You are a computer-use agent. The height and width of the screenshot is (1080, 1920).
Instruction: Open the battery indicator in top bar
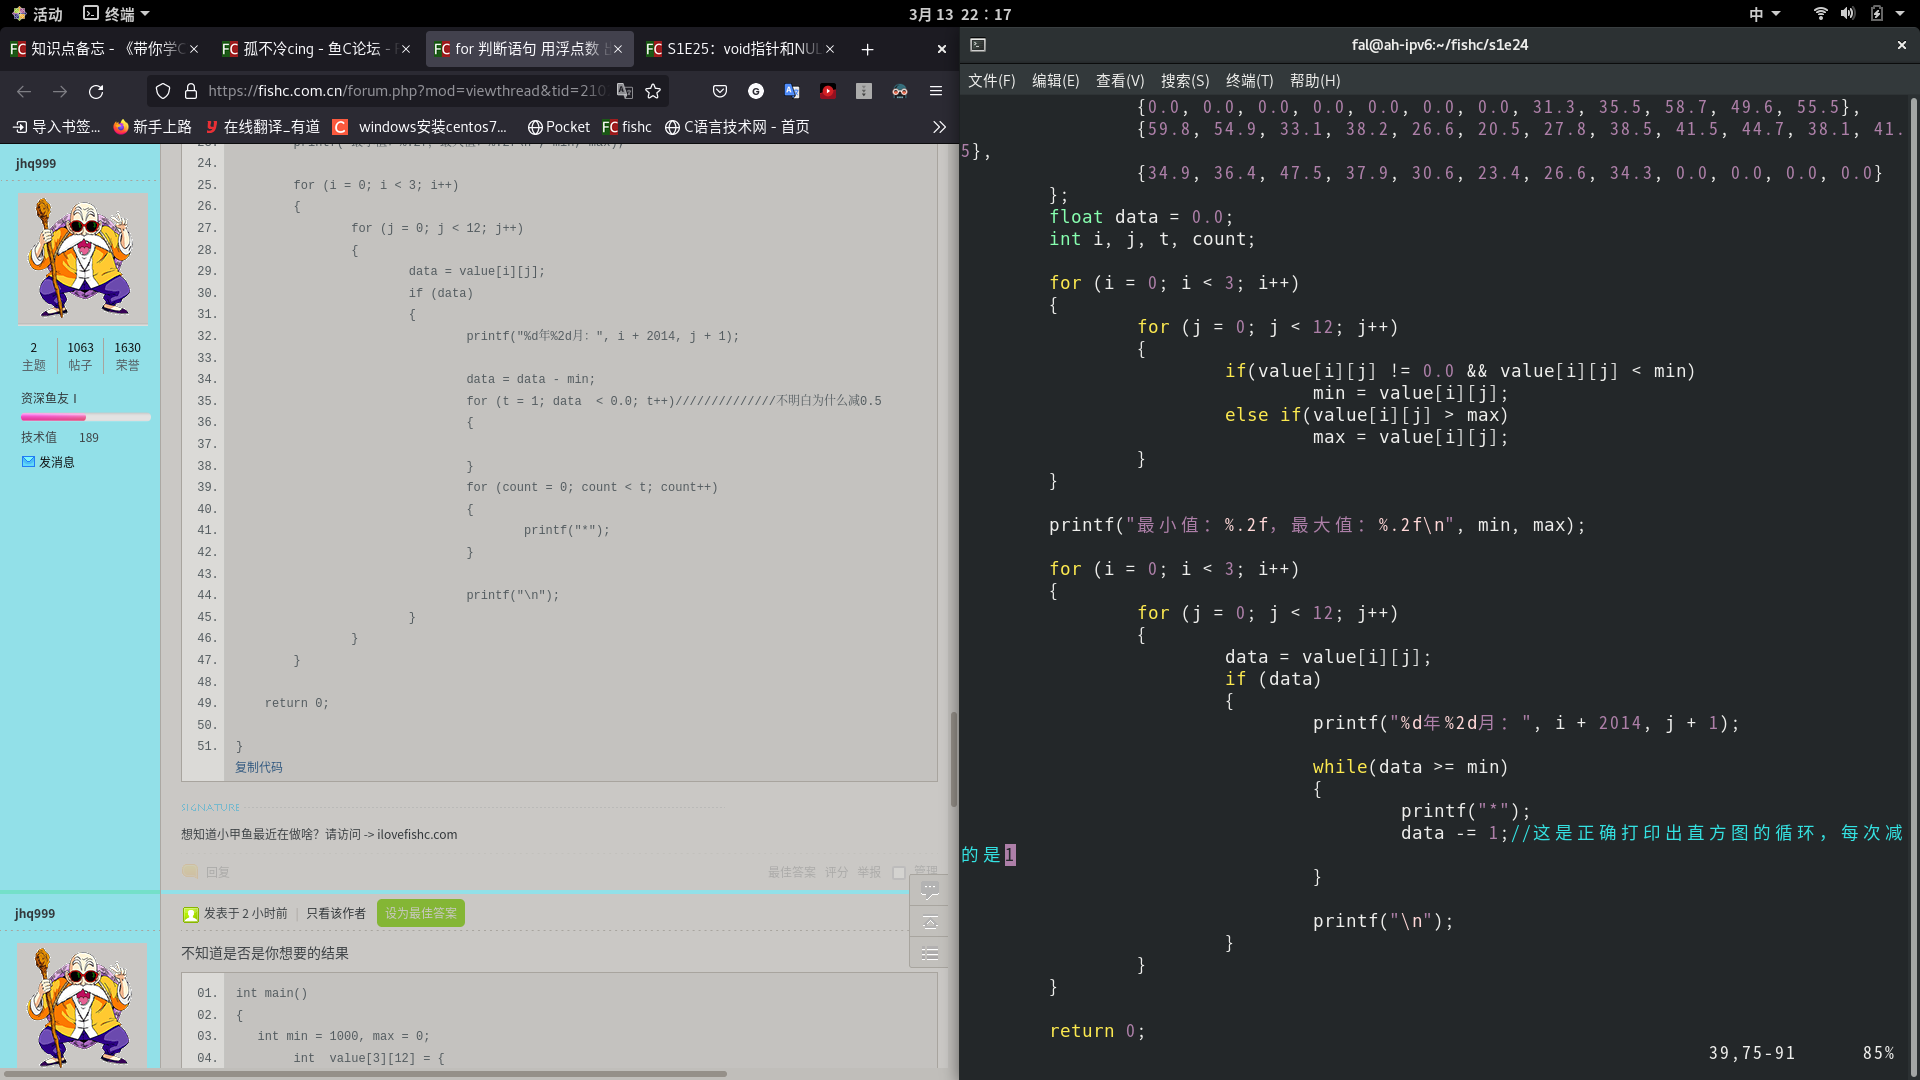(1876, 14)
